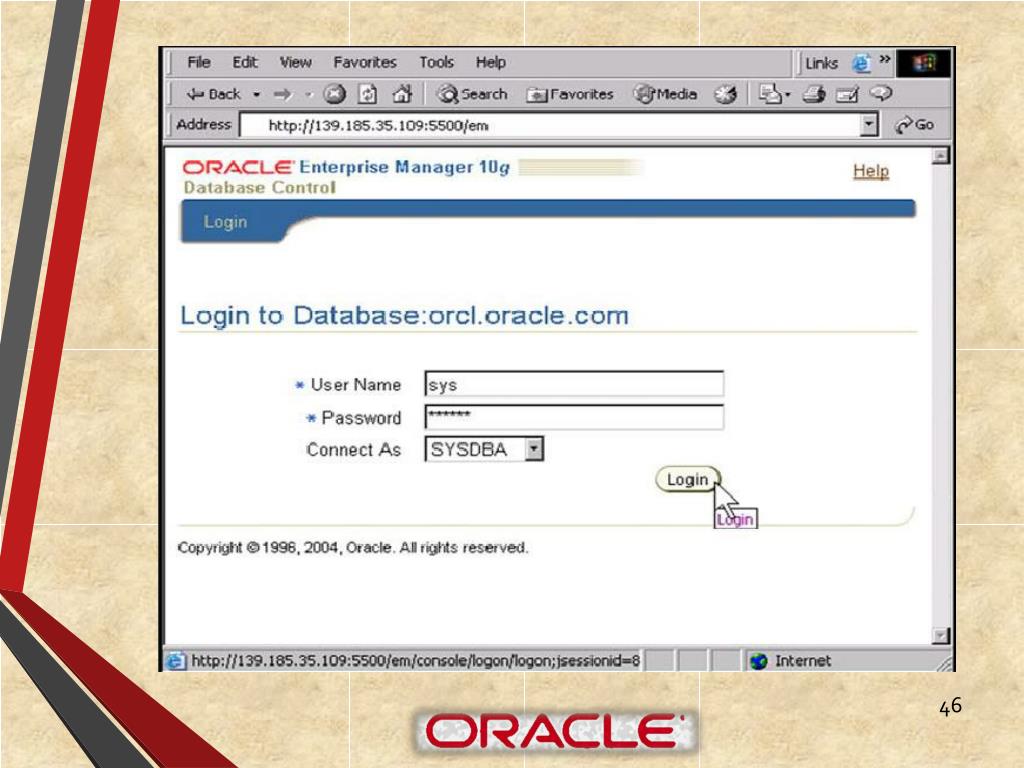The height and width of the screenshot is (768, 1024).
Task: Click the address bar URL field
Action: (551, 125)
